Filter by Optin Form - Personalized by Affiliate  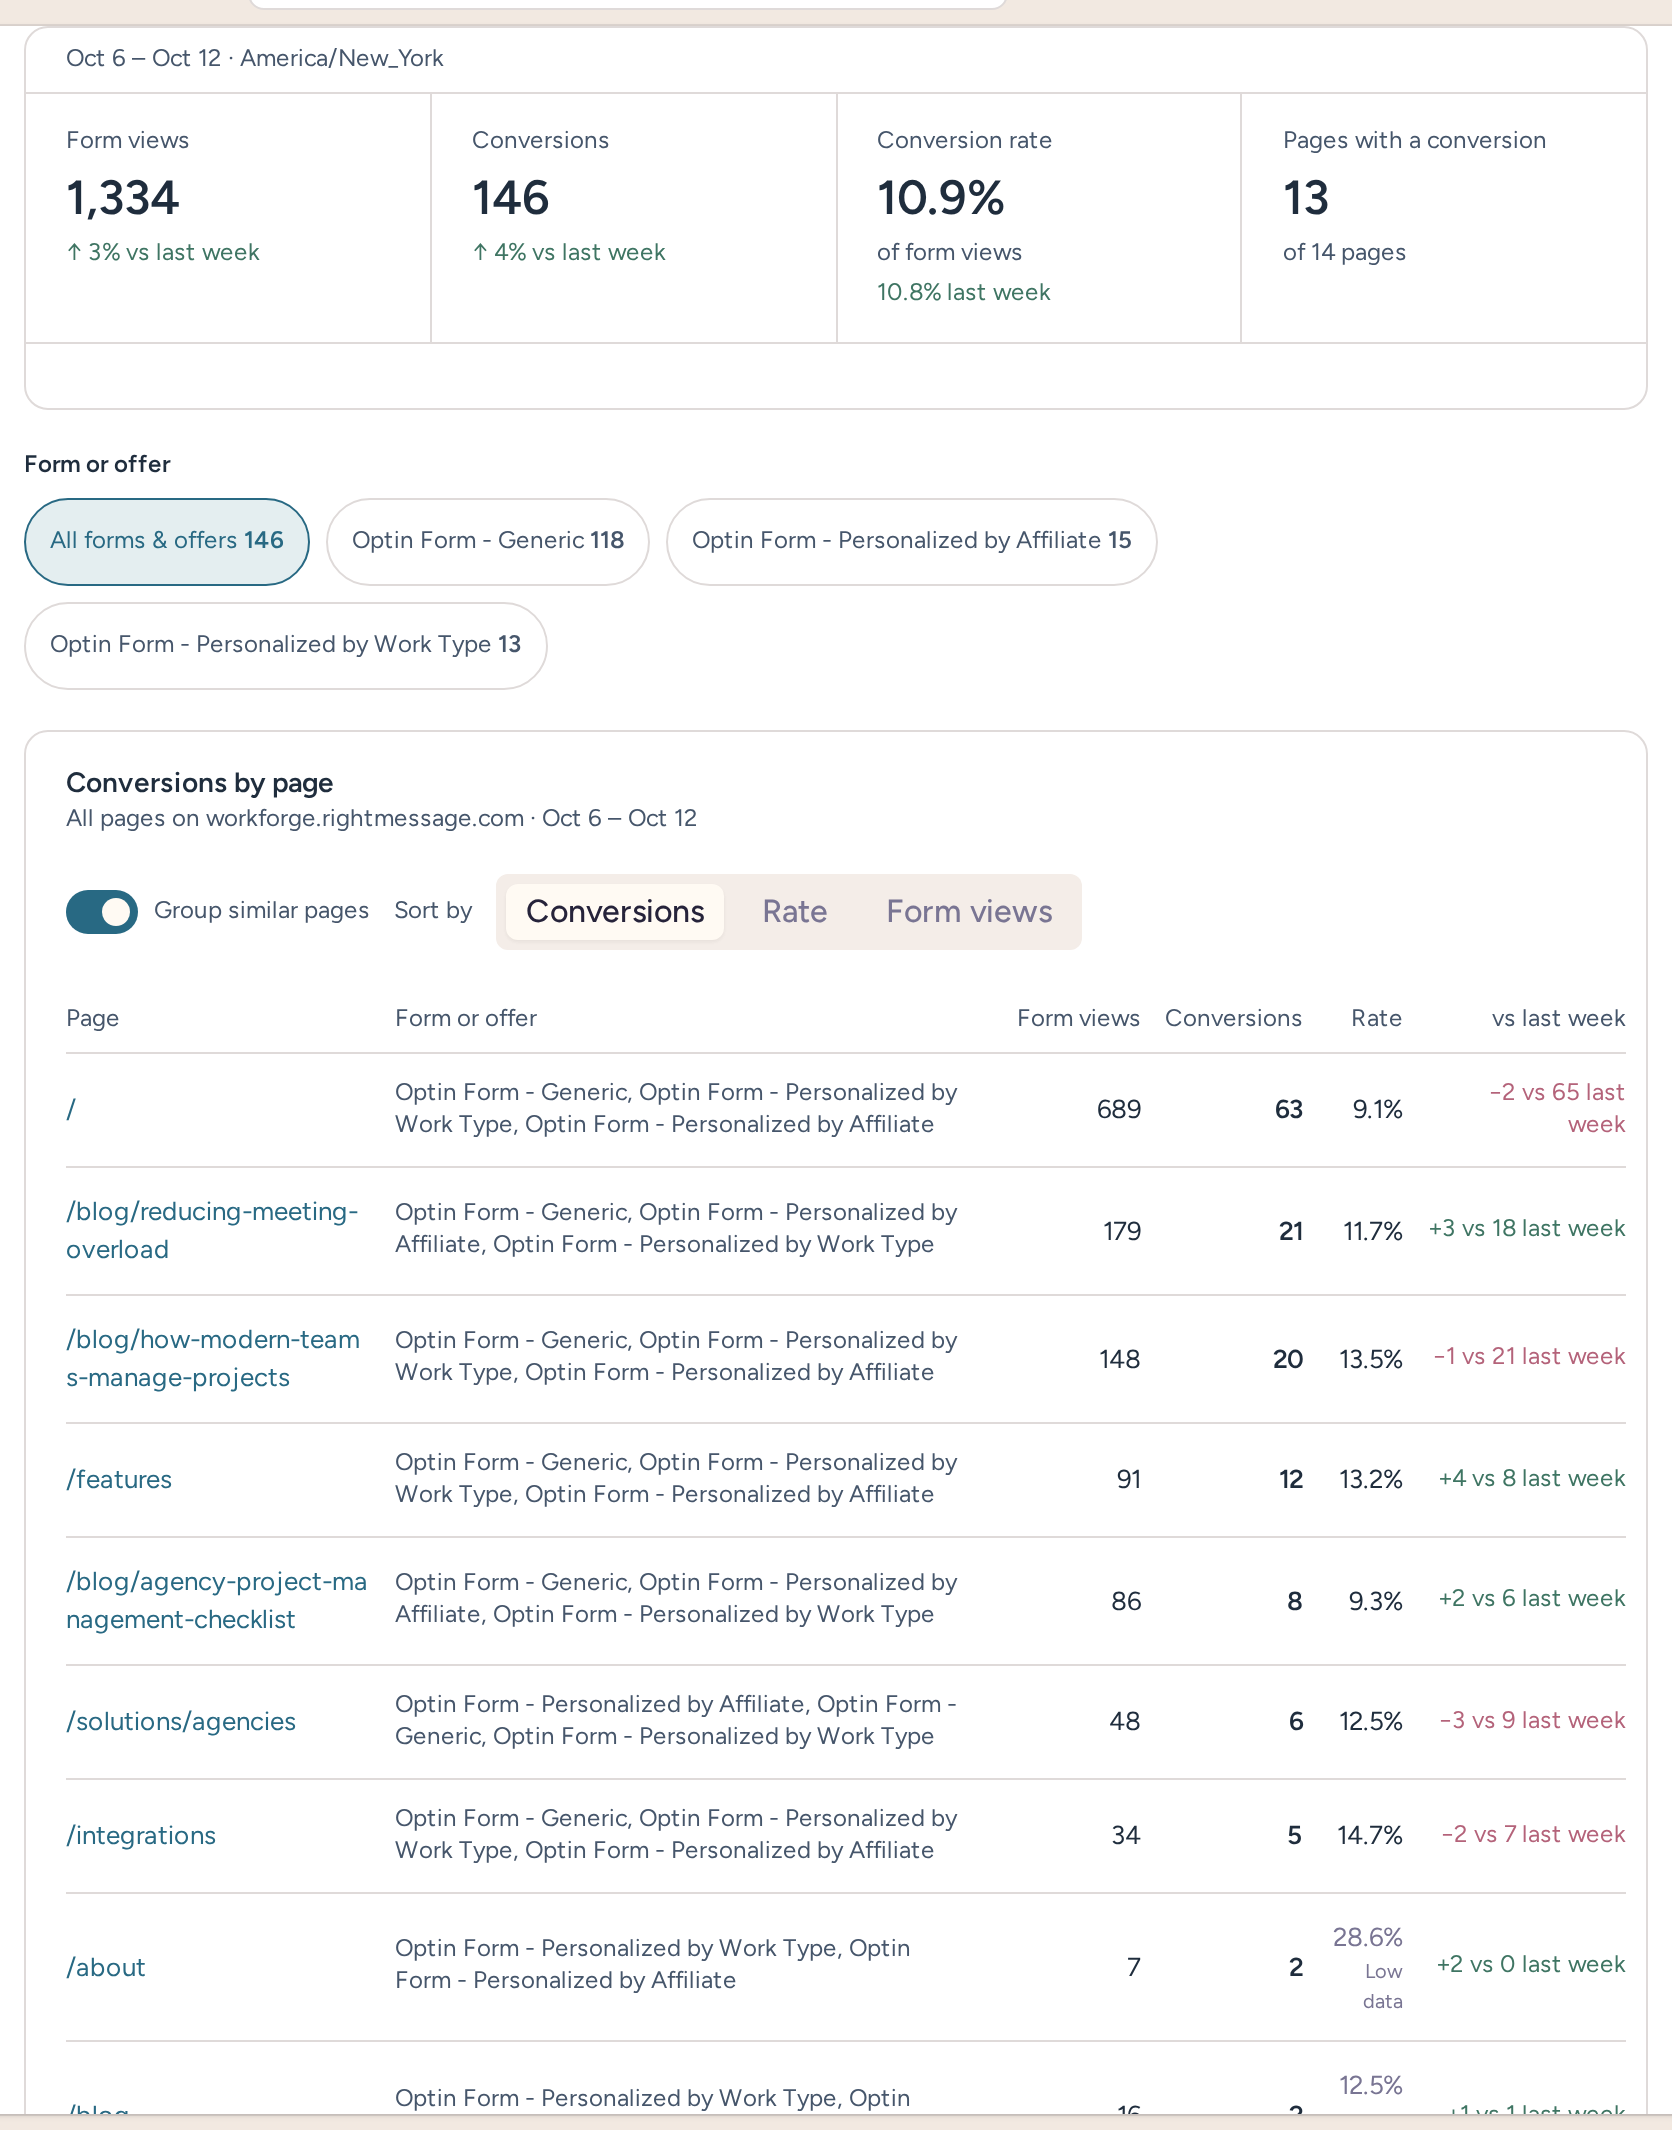pos(912,541)
